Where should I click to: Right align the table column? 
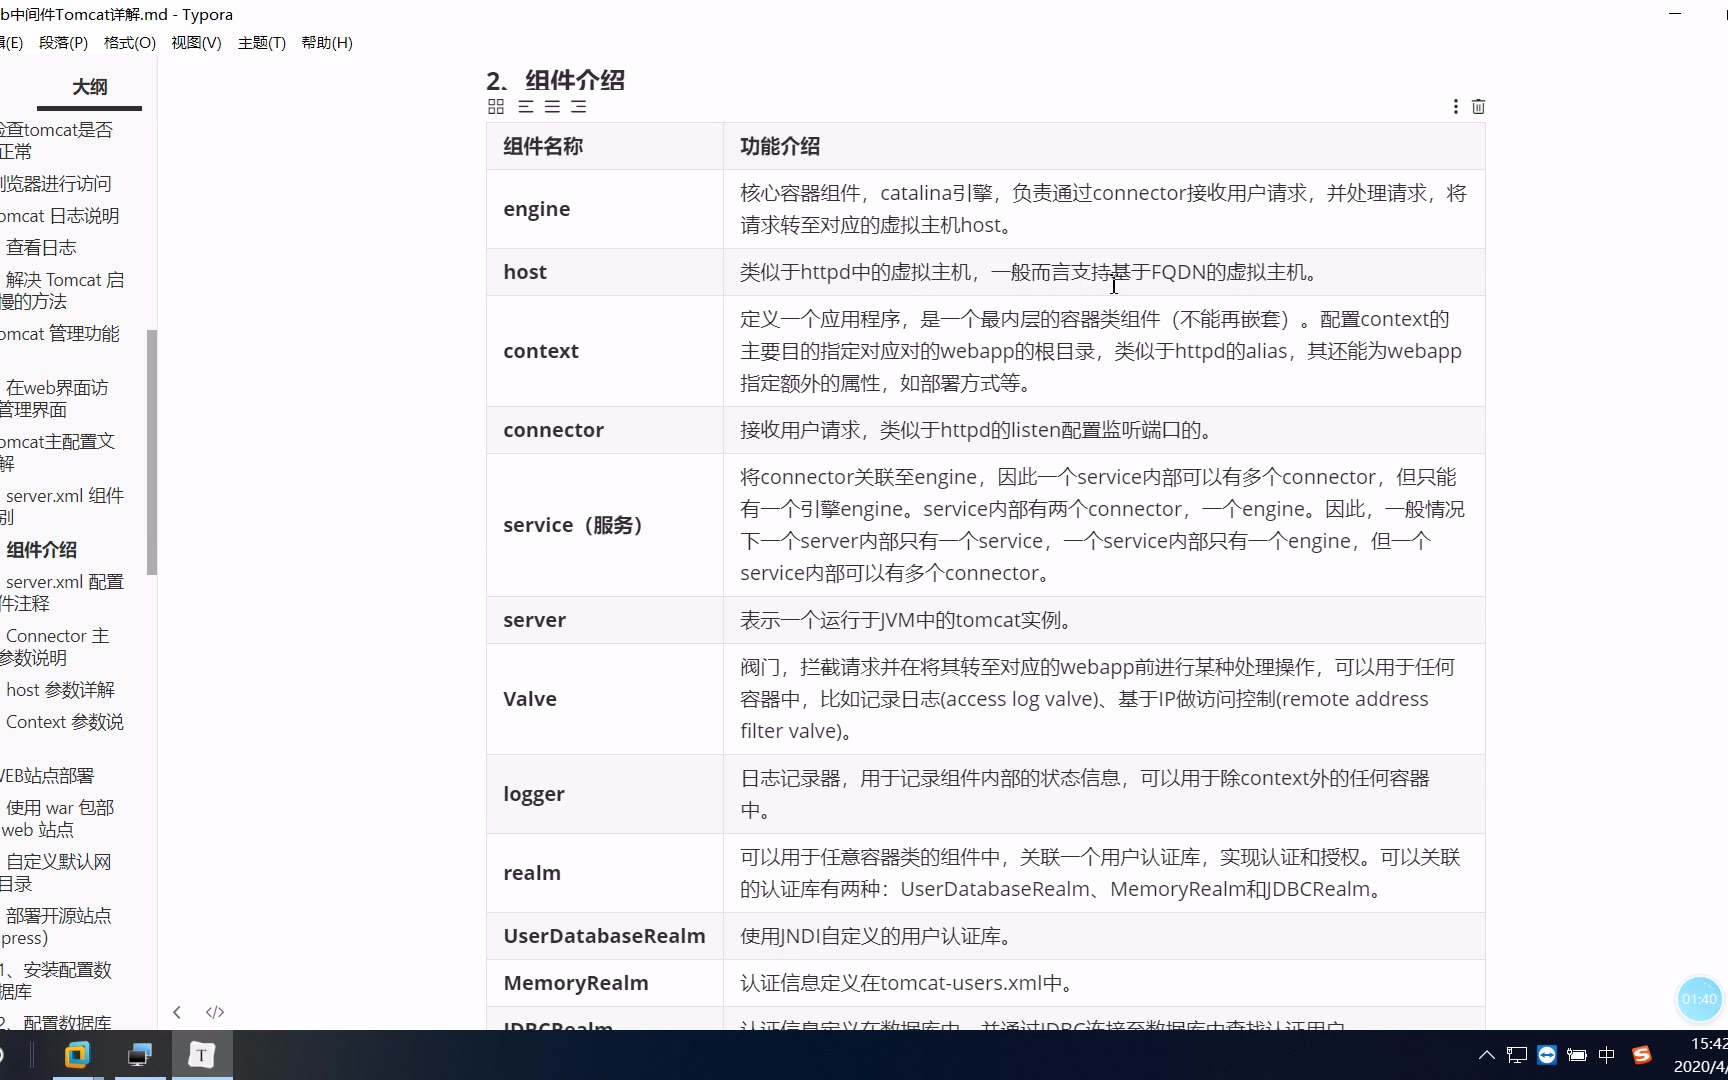578,107
